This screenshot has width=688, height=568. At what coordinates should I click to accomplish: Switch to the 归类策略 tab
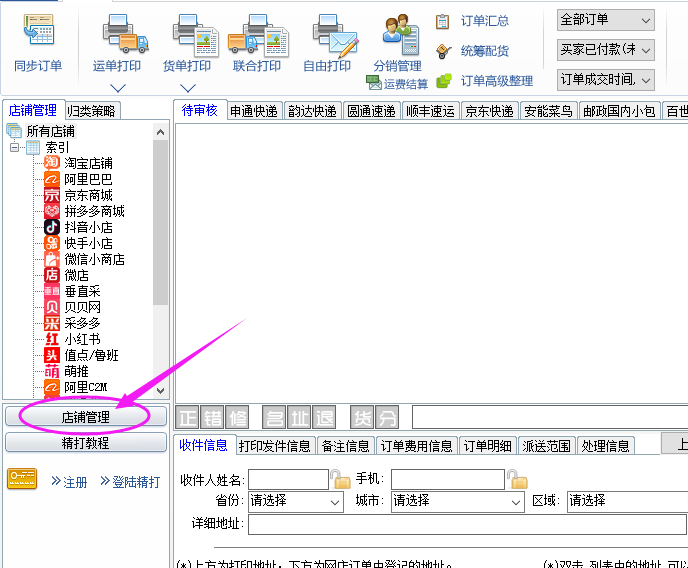point(92,111)
